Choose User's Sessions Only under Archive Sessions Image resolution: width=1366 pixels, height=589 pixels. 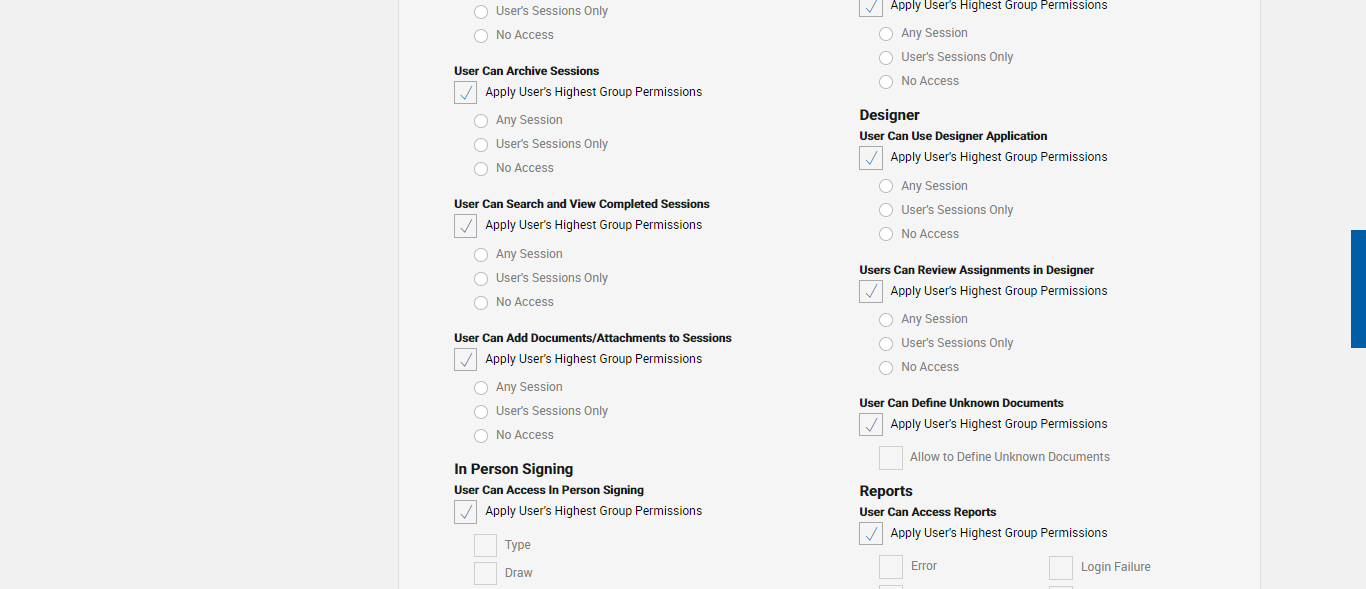(x=481, y=145)
